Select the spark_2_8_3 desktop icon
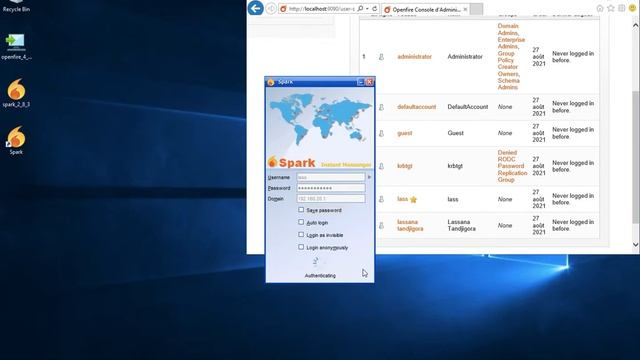 [16, 93]
